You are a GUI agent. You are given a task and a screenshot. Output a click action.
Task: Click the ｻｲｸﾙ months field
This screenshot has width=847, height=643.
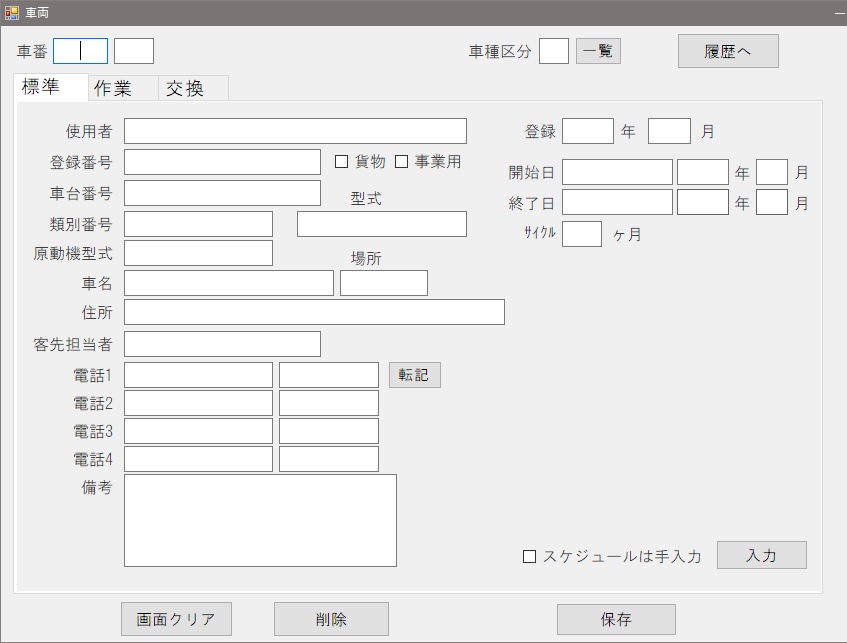pyautogui.click(x=581, y=234)
